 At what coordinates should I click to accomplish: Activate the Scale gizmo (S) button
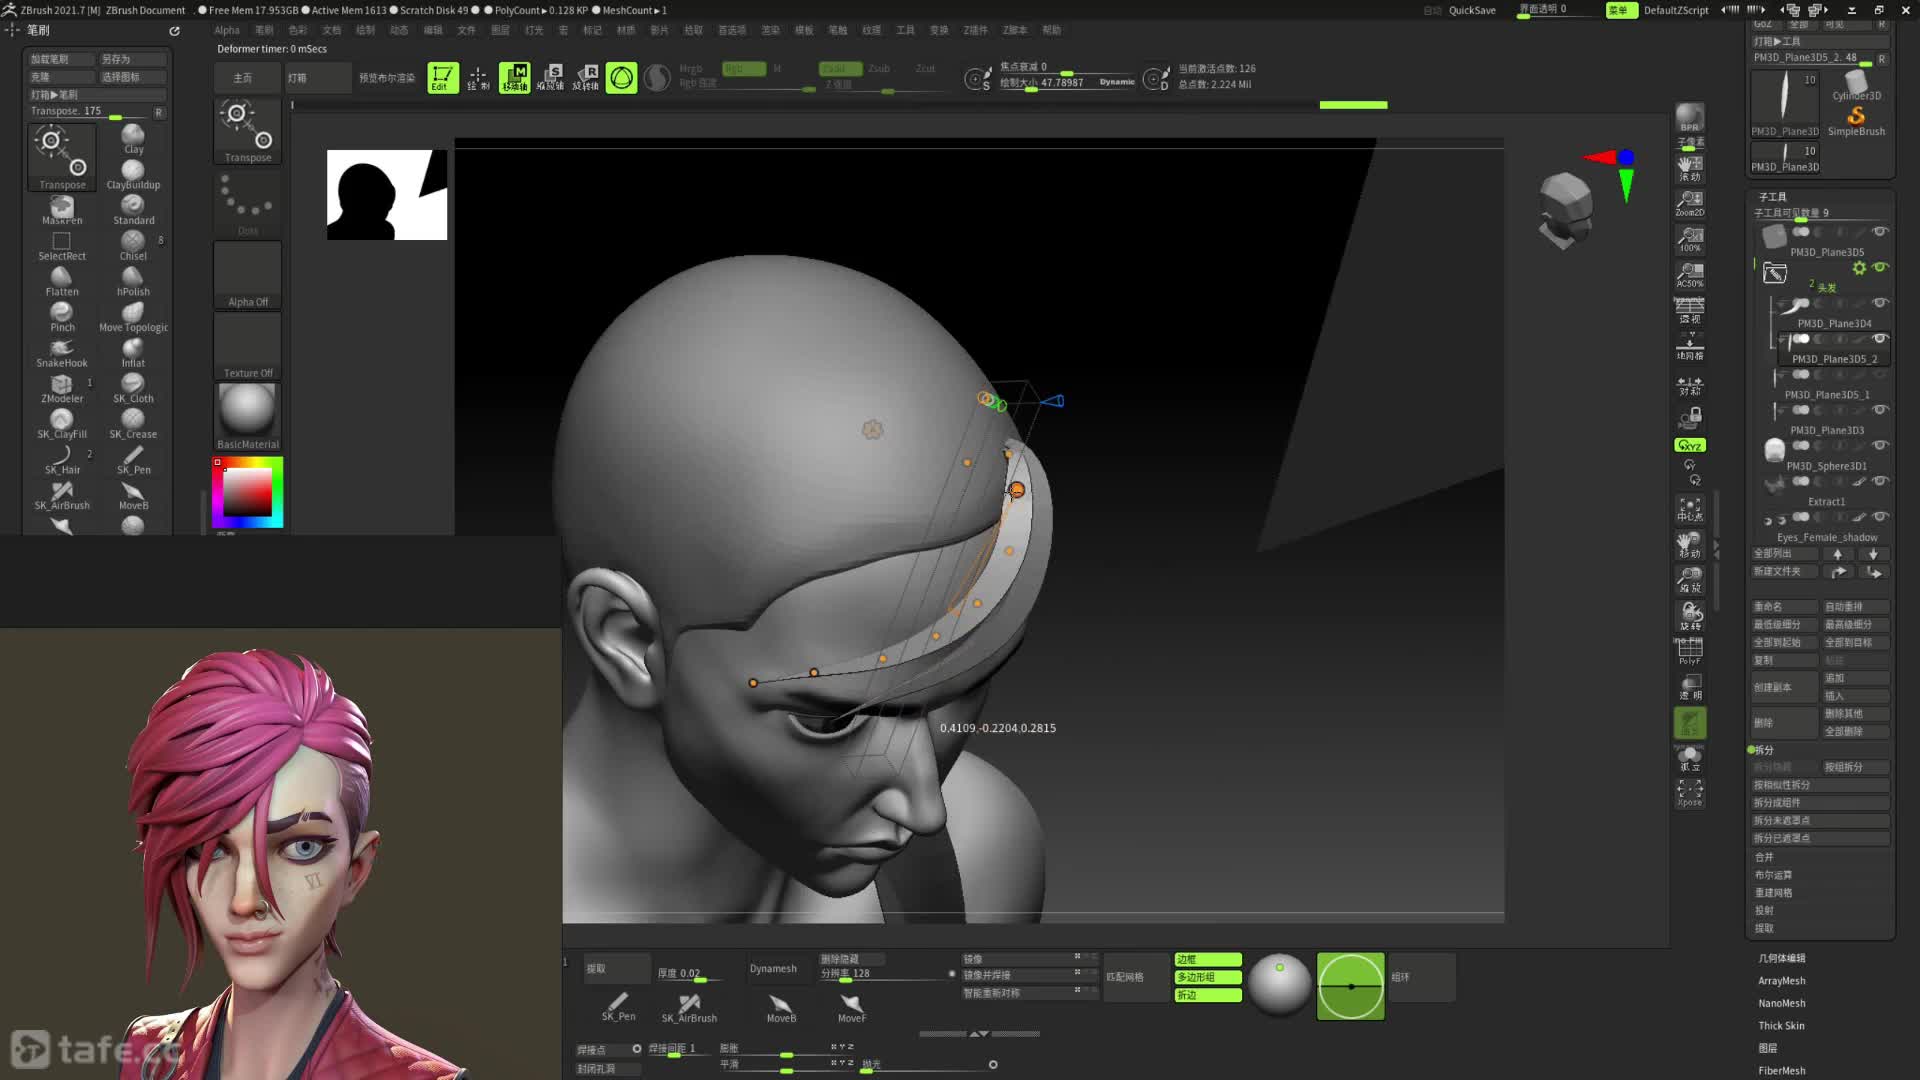550,77
